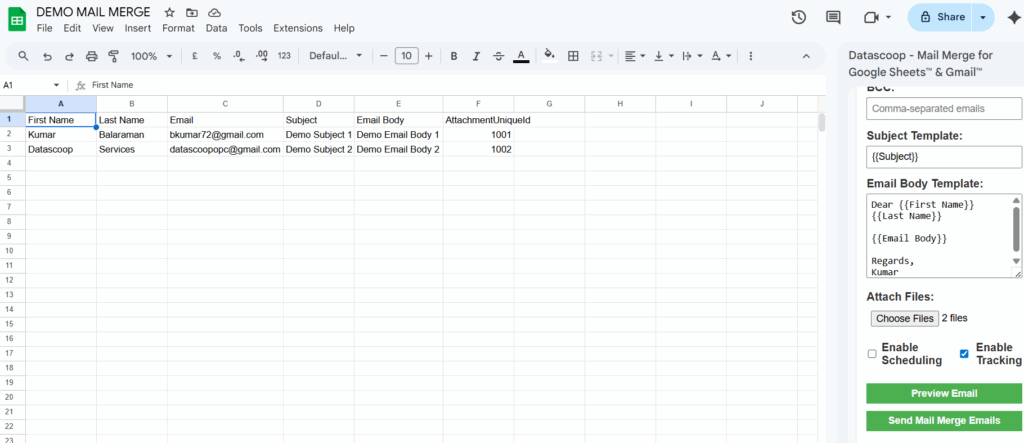Expand the horizontal align dropdown

(632, 56)
